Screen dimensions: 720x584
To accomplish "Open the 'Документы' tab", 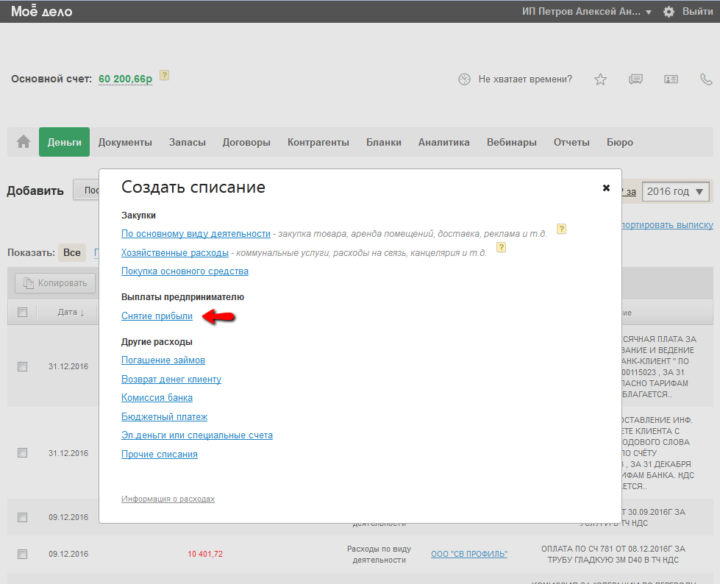I will pyautogui.click(x=125, y=142).
